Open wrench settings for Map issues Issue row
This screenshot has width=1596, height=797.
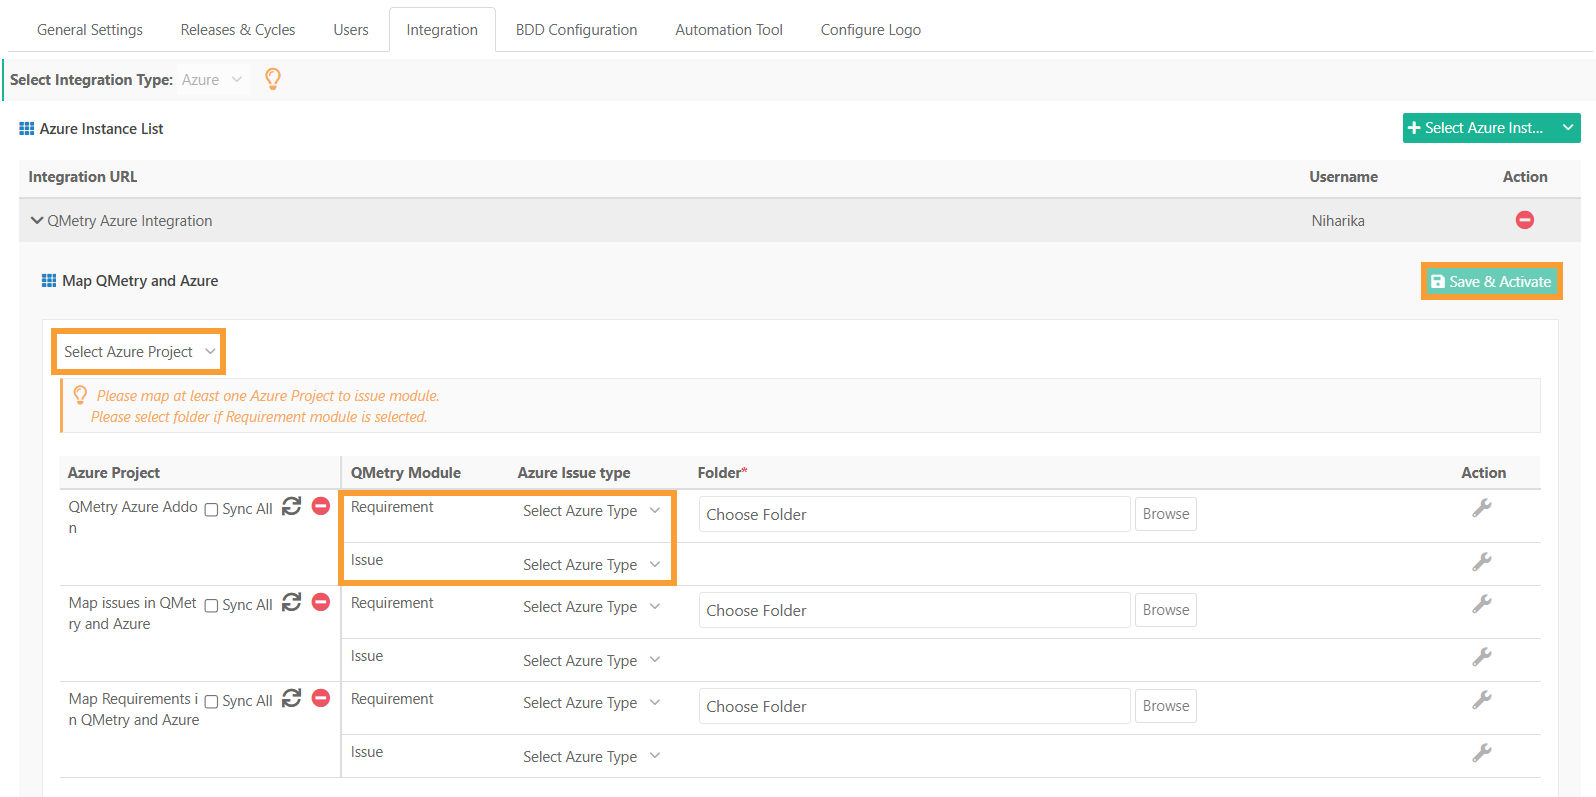pyautogui.click(x=1482, y=657)
